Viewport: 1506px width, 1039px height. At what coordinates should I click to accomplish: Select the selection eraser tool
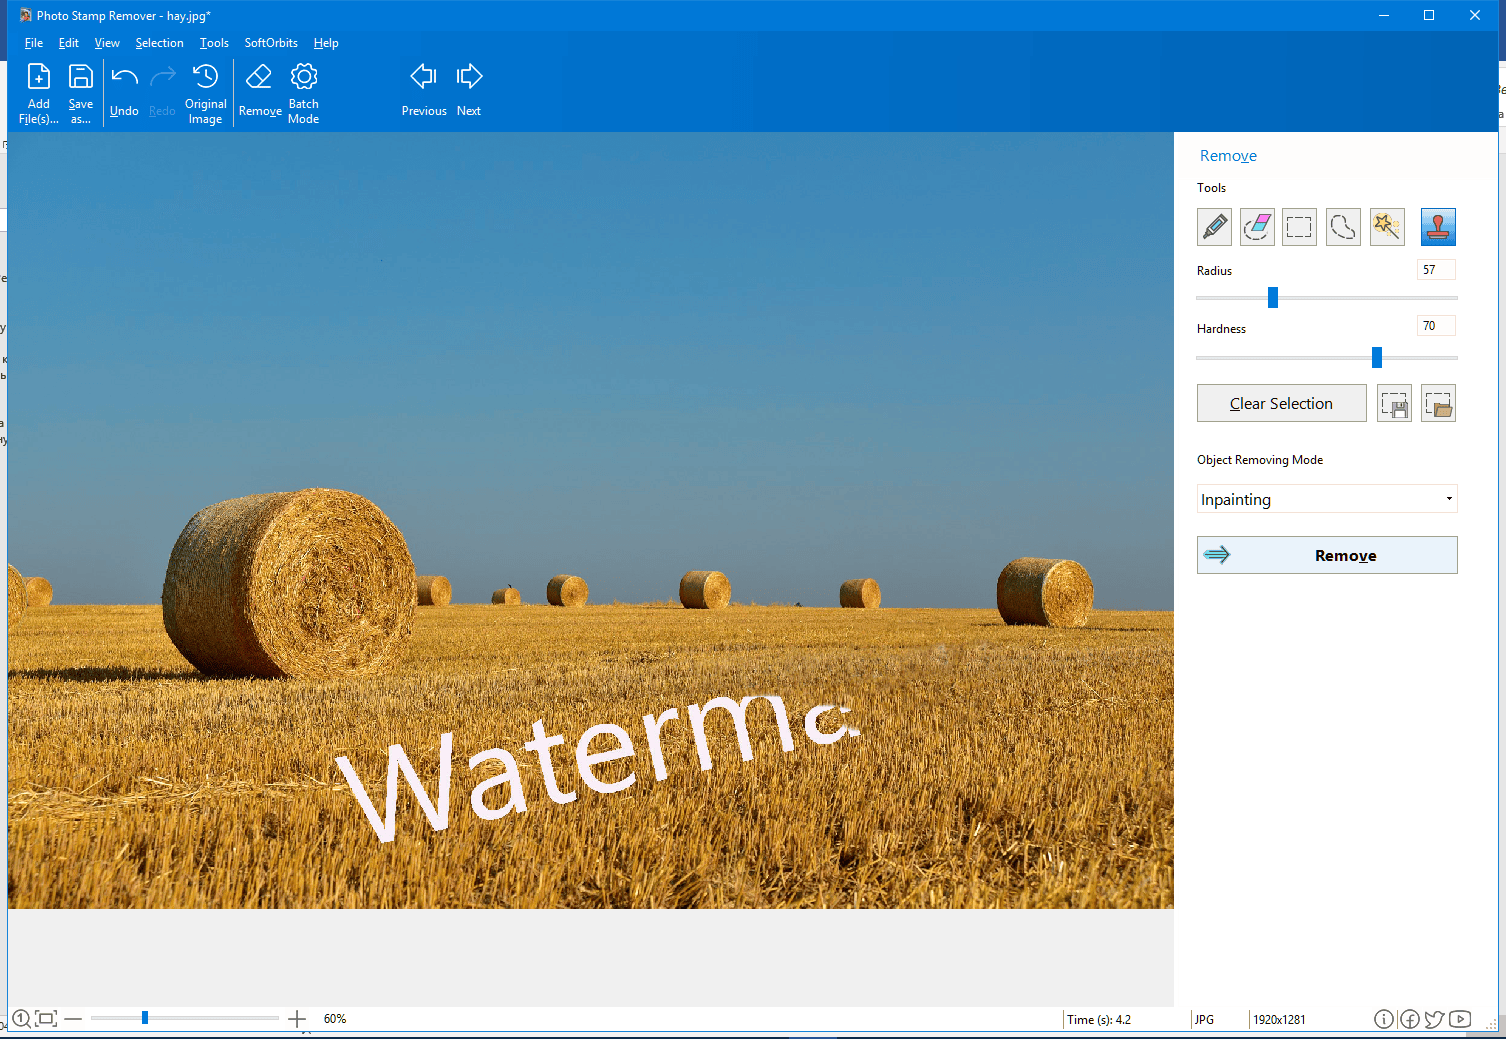tap(1257, 227)
